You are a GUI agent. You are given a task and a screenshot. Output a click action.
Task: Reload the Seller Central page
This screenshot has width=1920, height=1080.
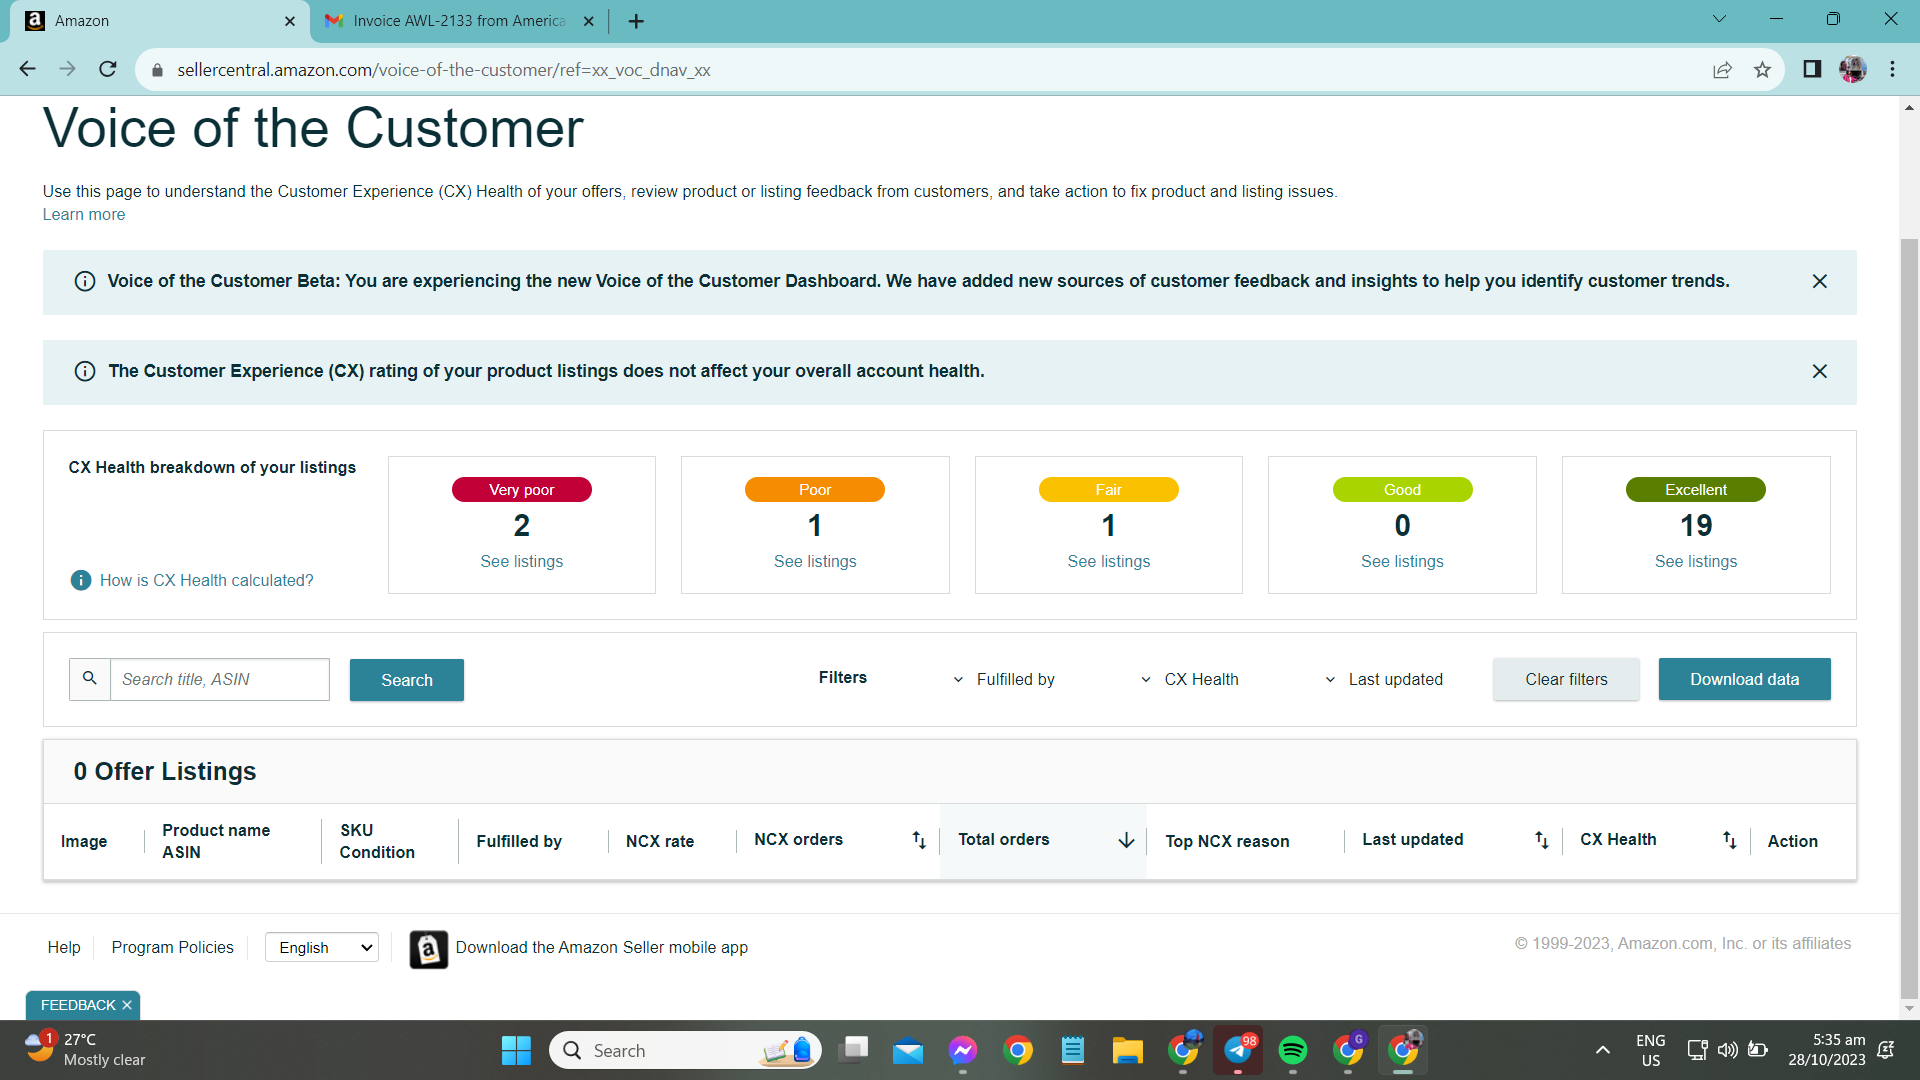pos(108,69)
